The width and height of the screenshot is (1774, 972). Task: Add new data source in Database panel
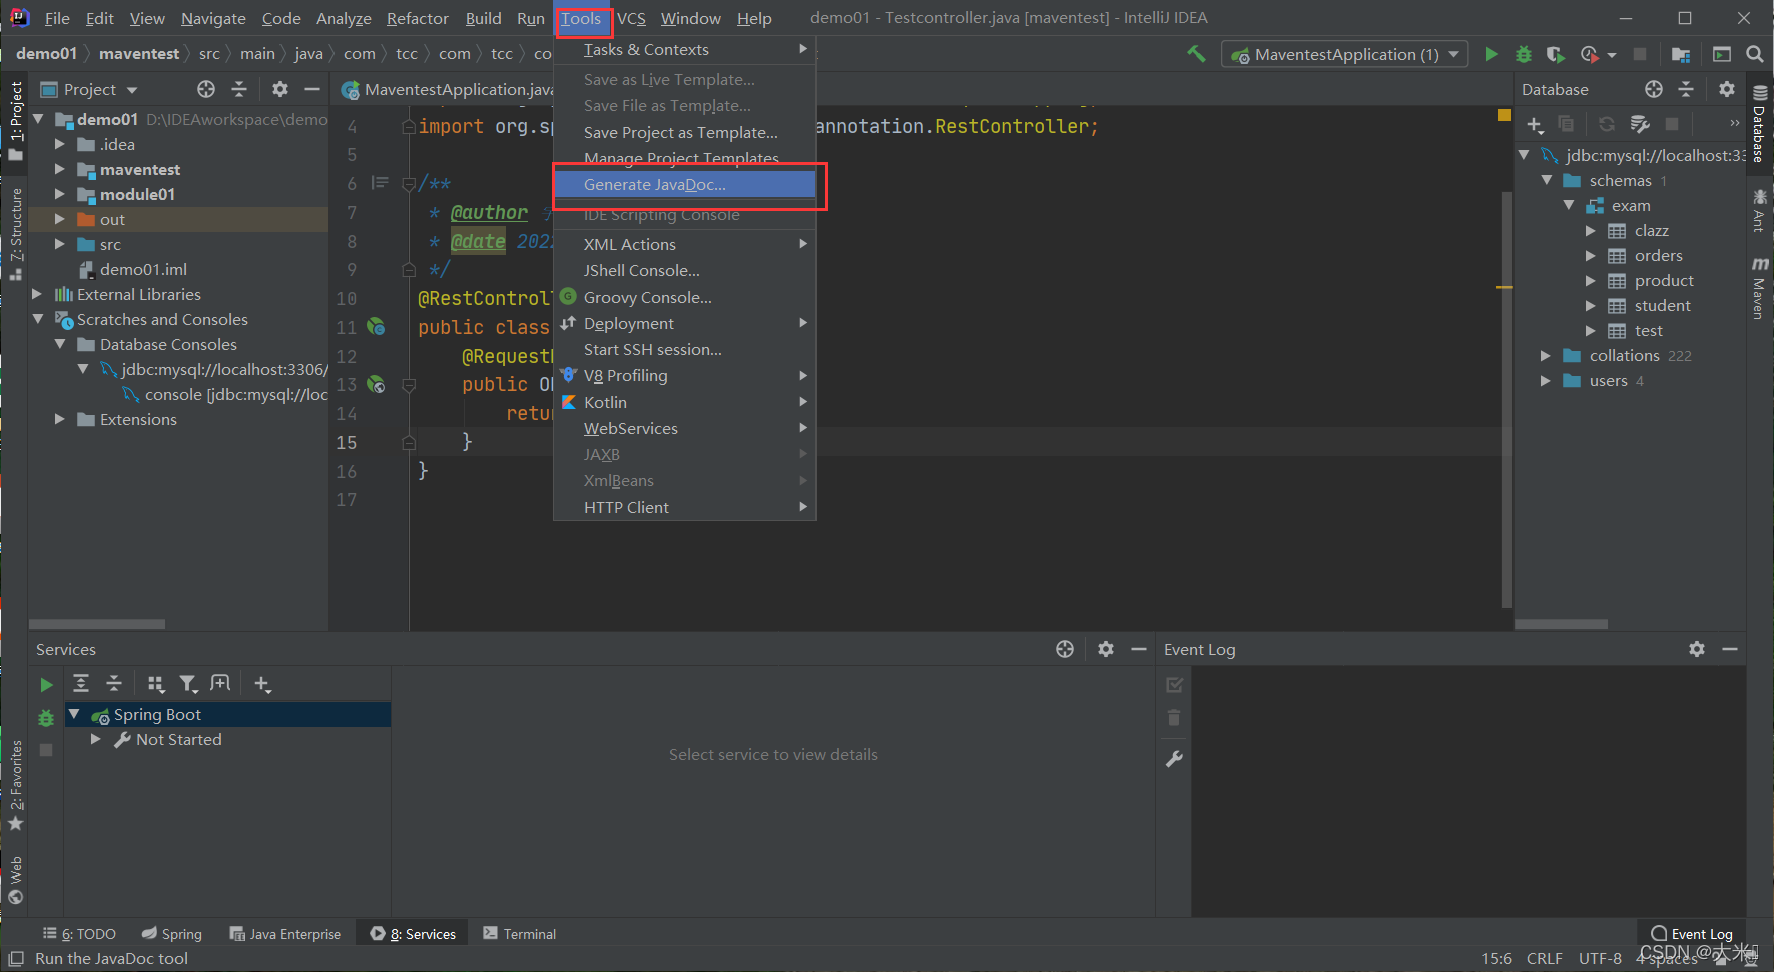(x=1535, y=124)
